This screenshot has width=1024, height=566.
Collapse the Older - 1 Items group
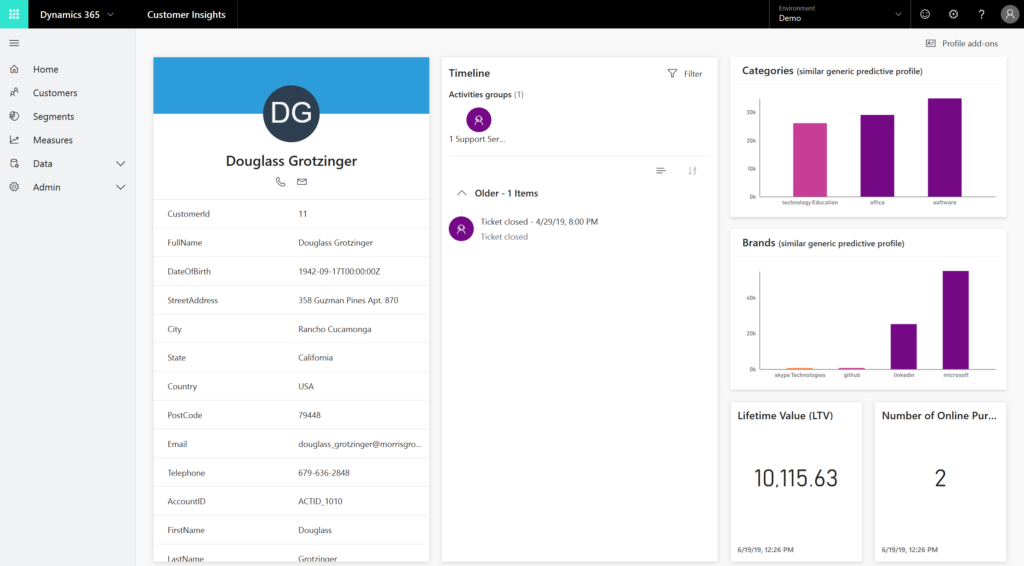coord(462,193)
